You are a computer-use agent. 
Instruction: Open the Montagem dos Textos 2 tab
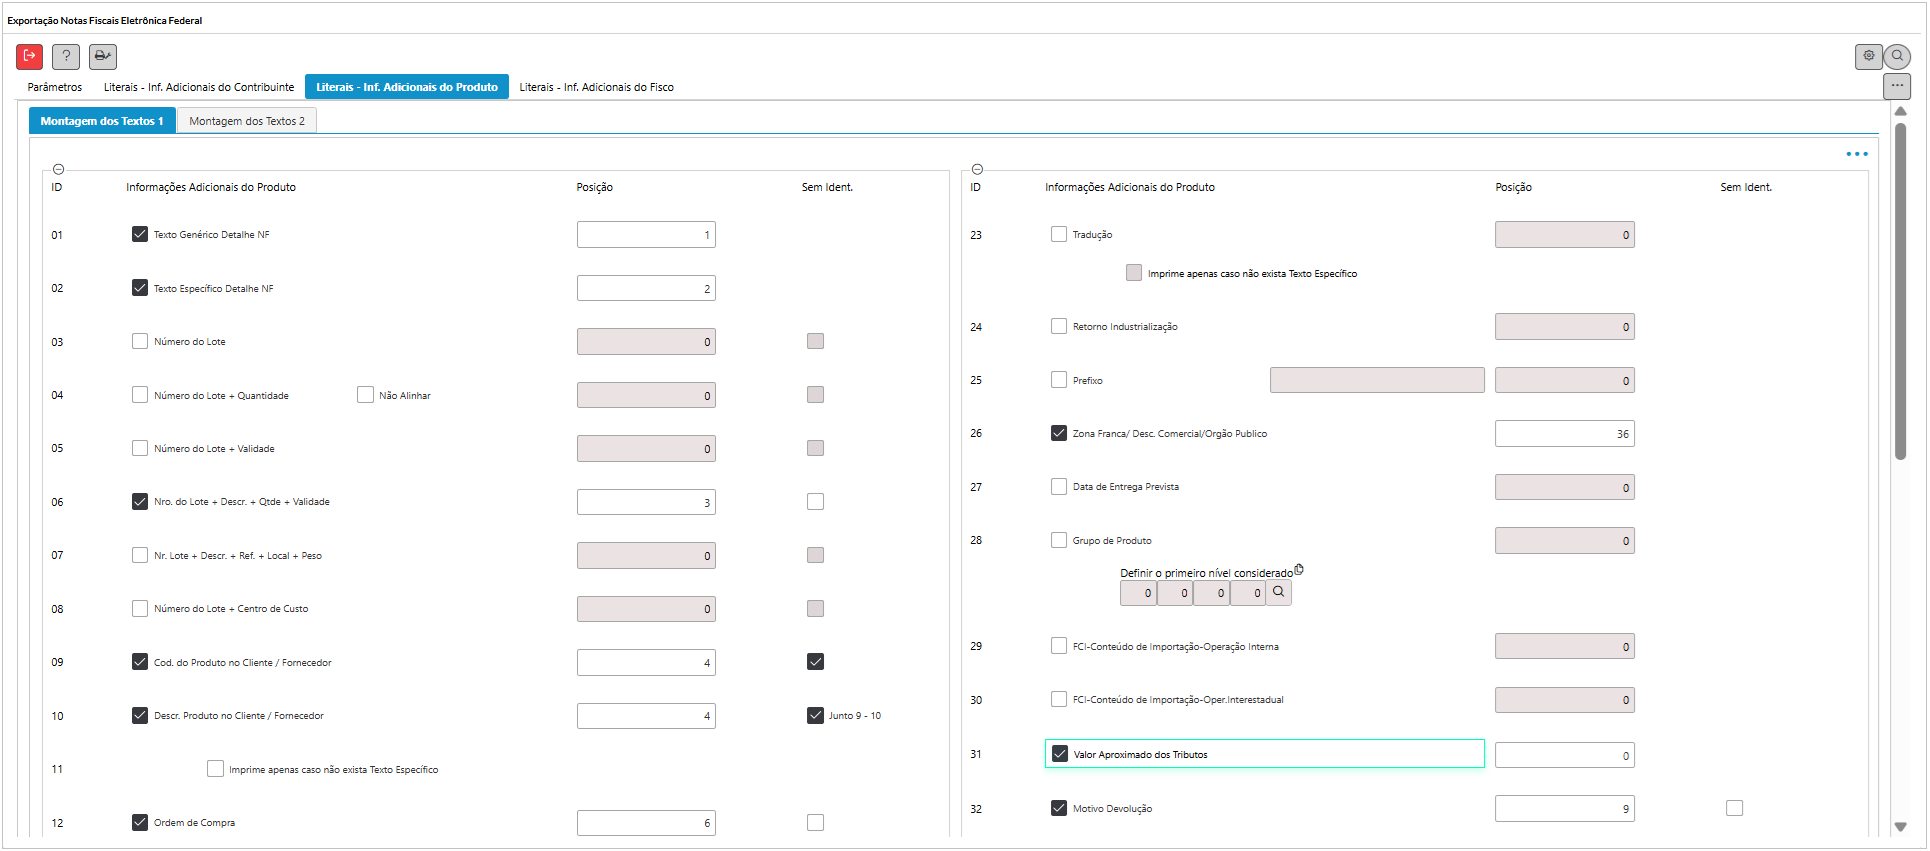click(247, 121)
